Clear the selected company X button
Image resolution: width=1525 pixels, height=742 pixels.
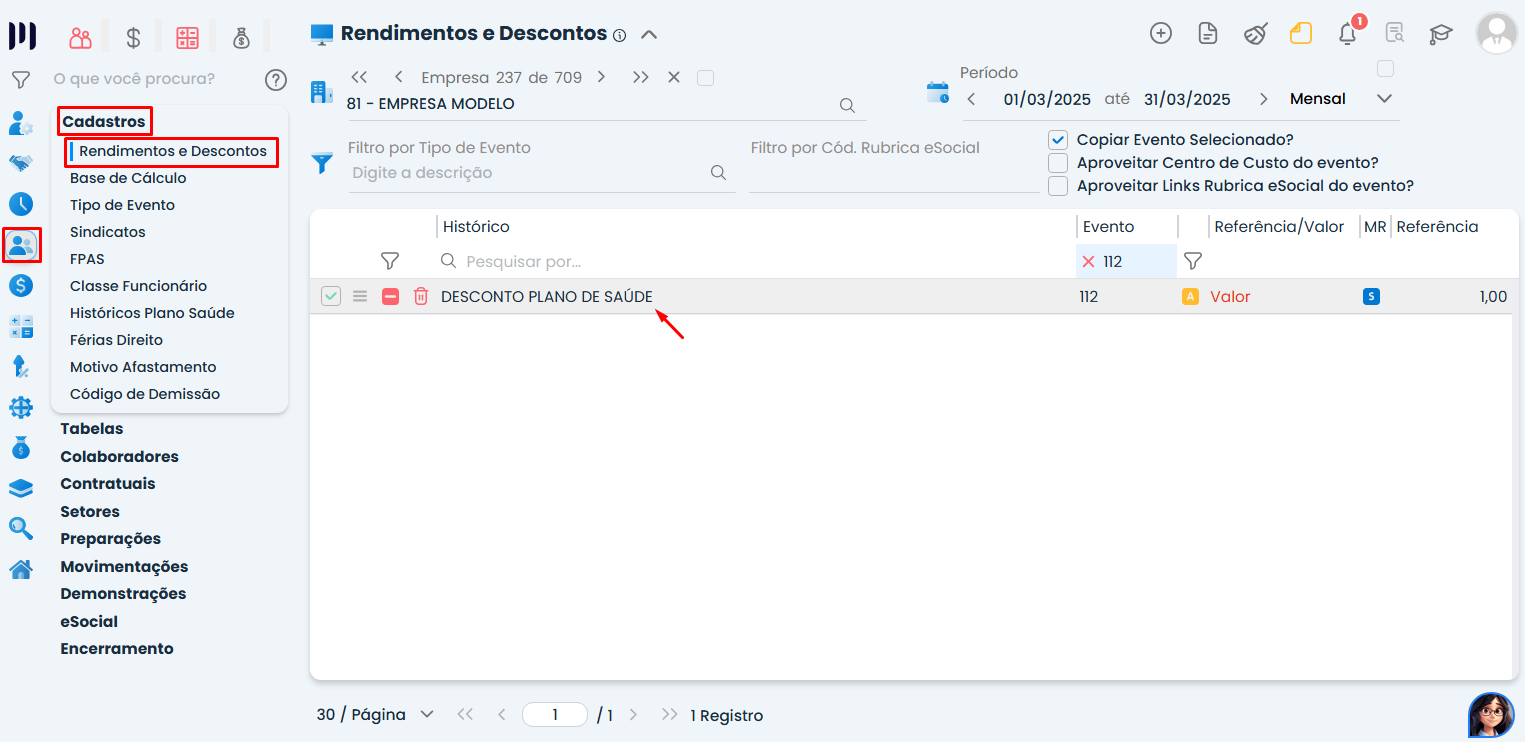[x=674, y=77]
